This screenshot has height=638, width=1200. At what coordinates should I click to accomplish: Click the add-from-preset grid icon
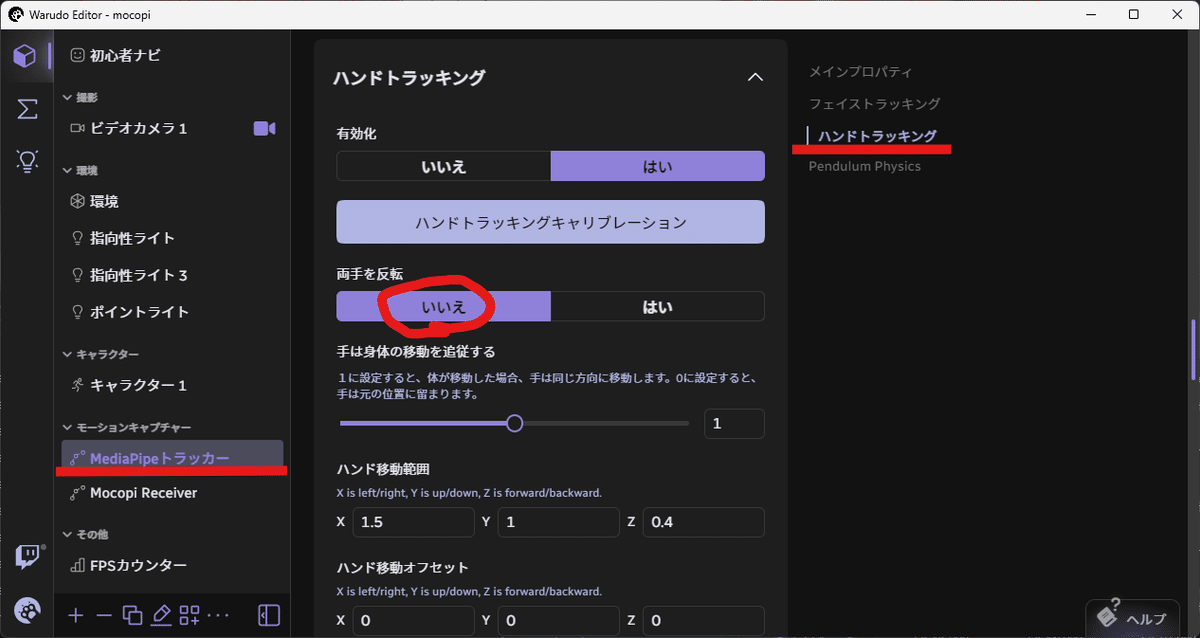189,615
